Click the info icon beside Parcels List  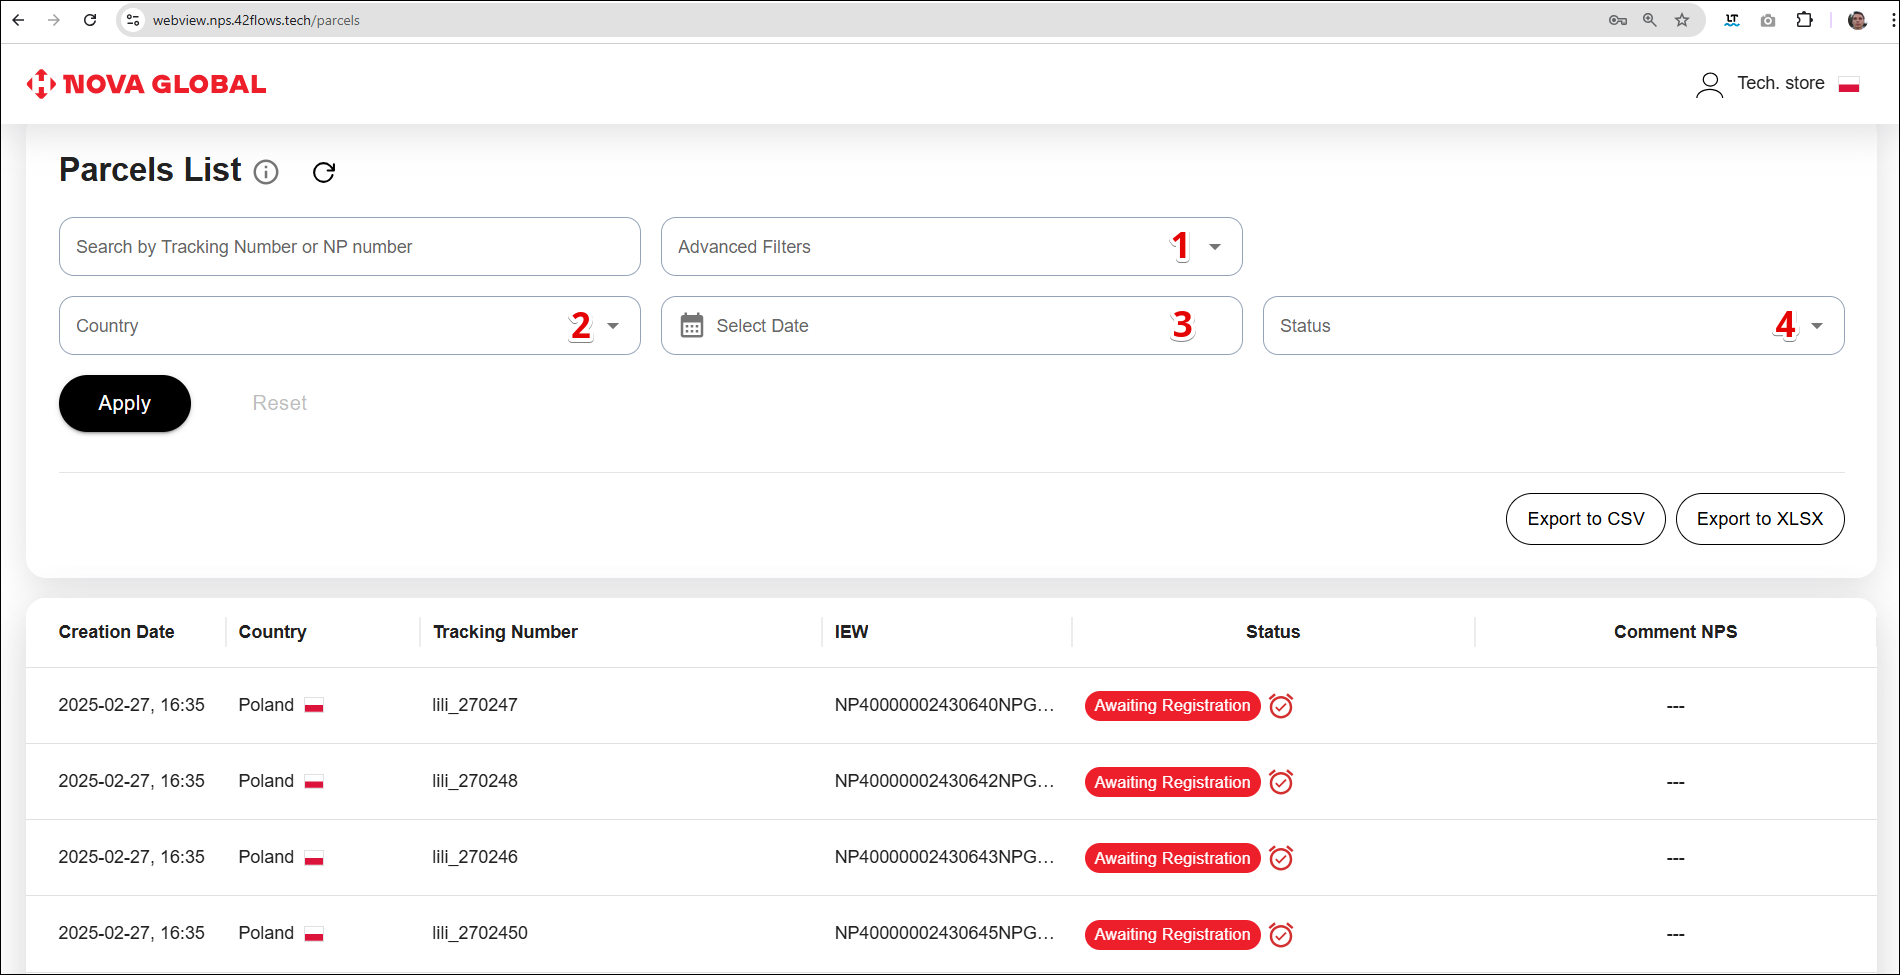click(x=266, y=172)
